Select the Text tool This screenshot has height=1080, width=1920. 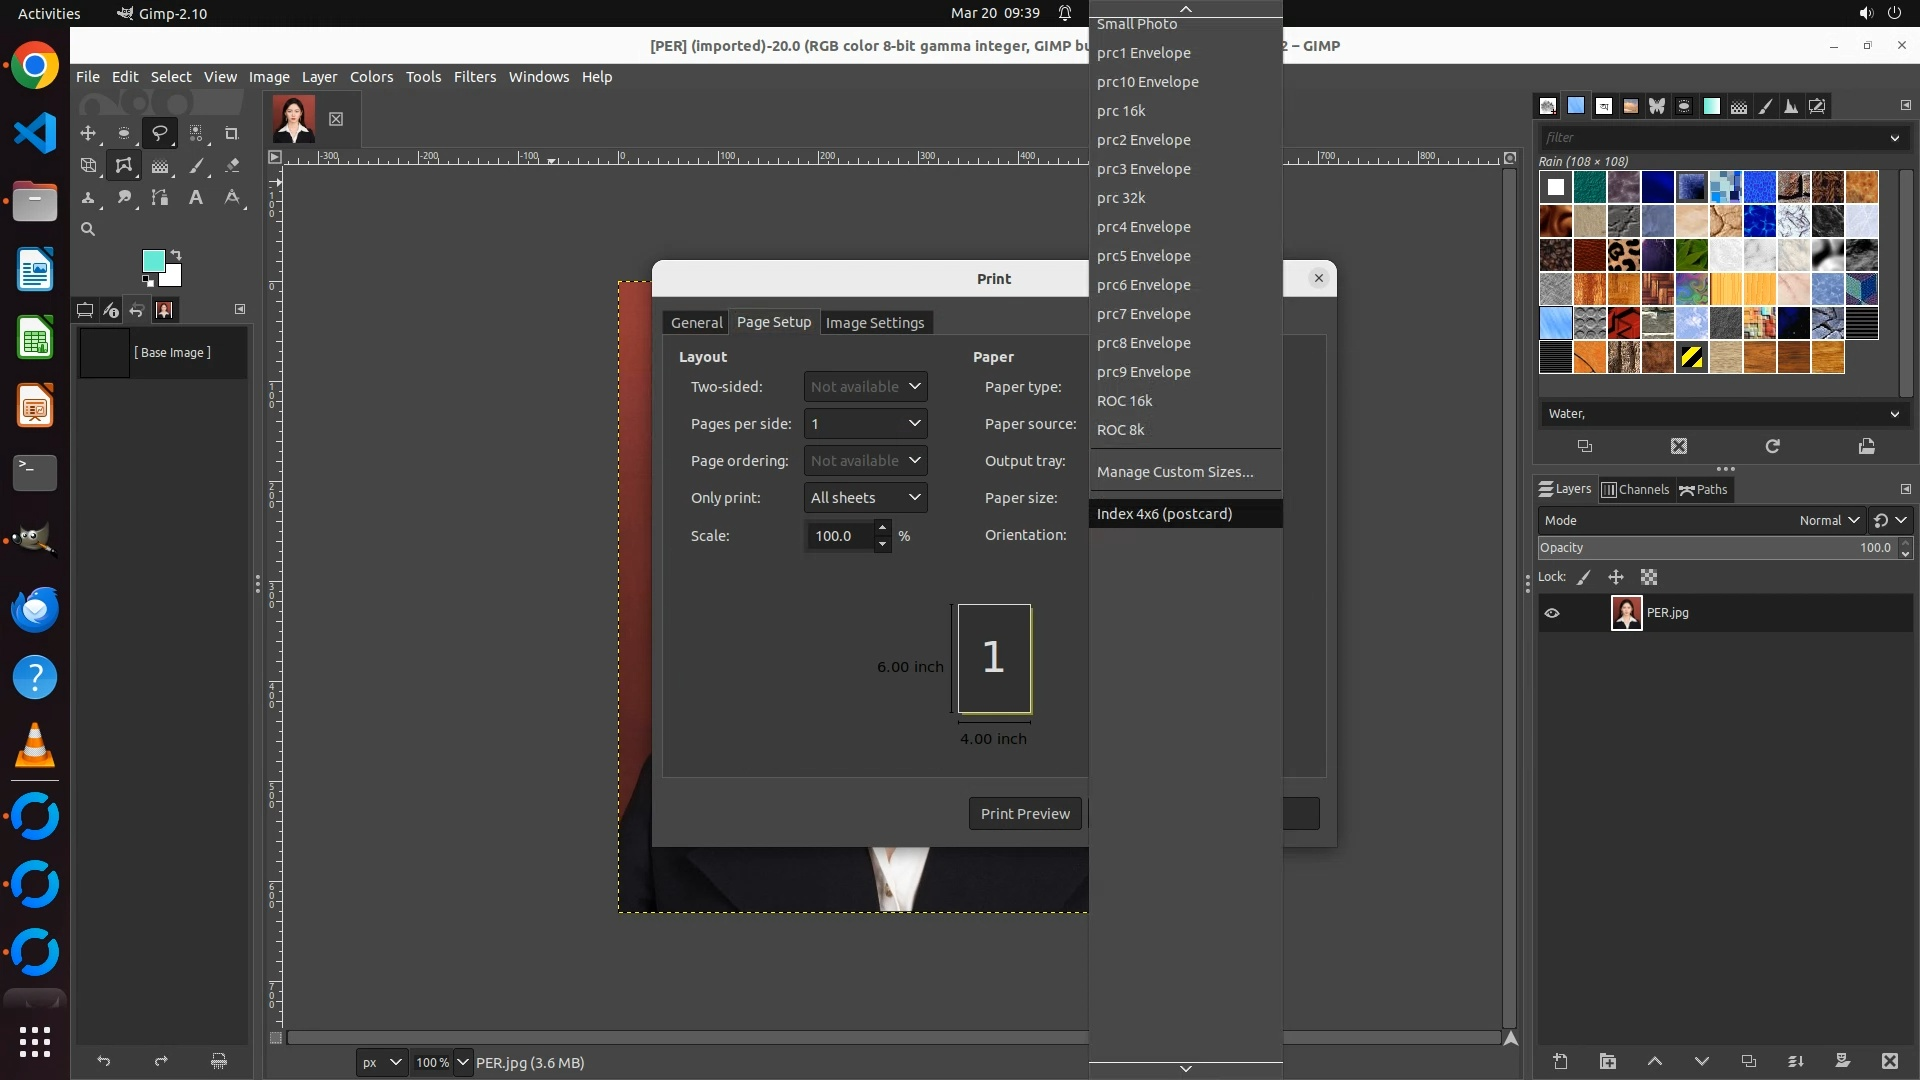(196, 198)
